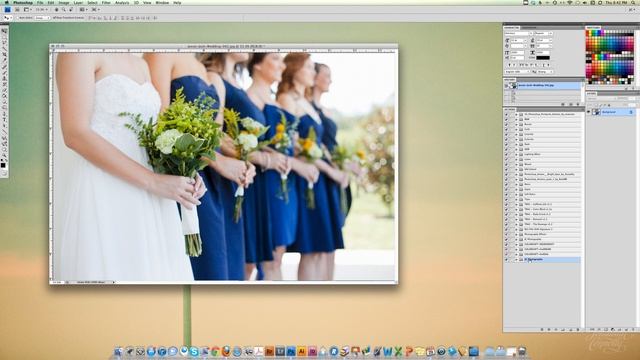Open Trash in the dock
The width and height of the screenshot is (640, 360).
[x=522, y=351]
